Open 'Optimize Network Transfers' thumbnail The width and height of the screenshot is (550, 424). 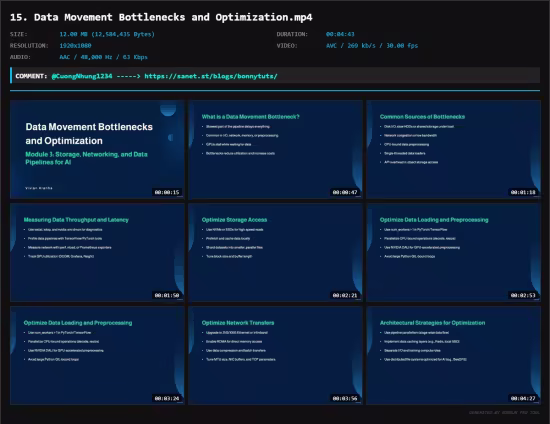275,356
